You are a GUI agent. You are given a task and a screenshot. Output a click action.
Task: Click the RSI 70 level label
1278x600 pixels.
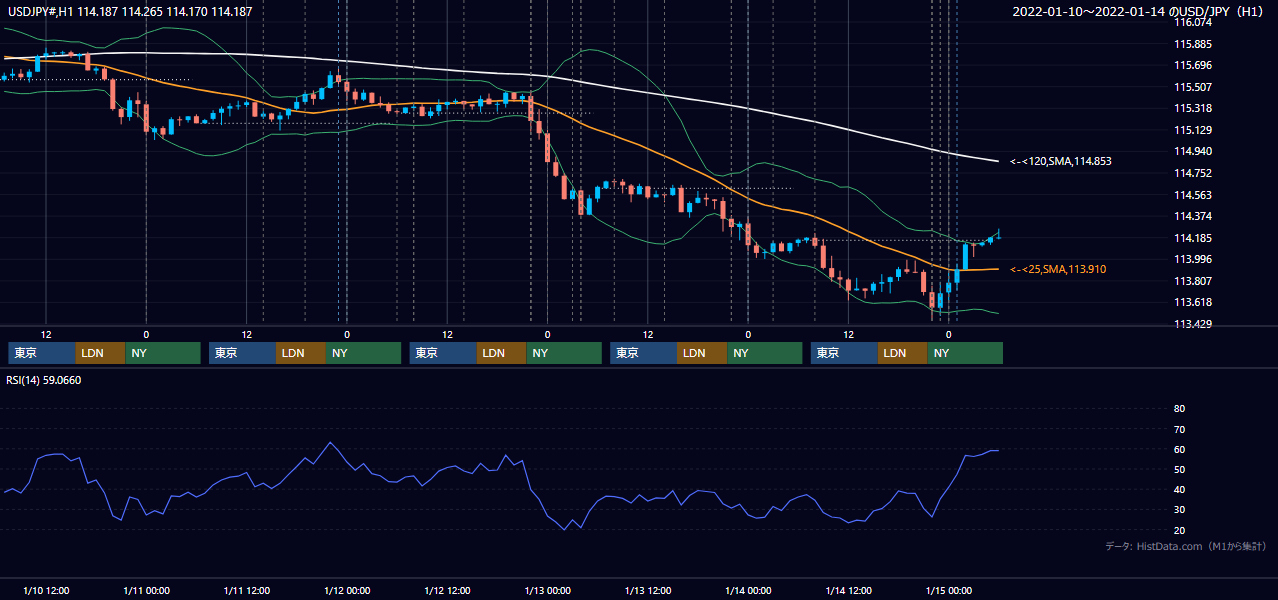point(1179,429)
